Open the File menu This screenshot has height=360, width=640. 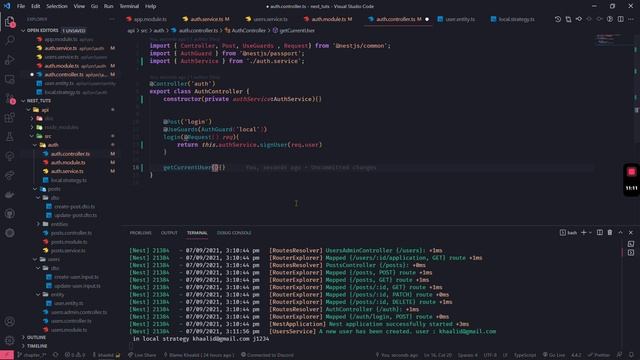21,6
